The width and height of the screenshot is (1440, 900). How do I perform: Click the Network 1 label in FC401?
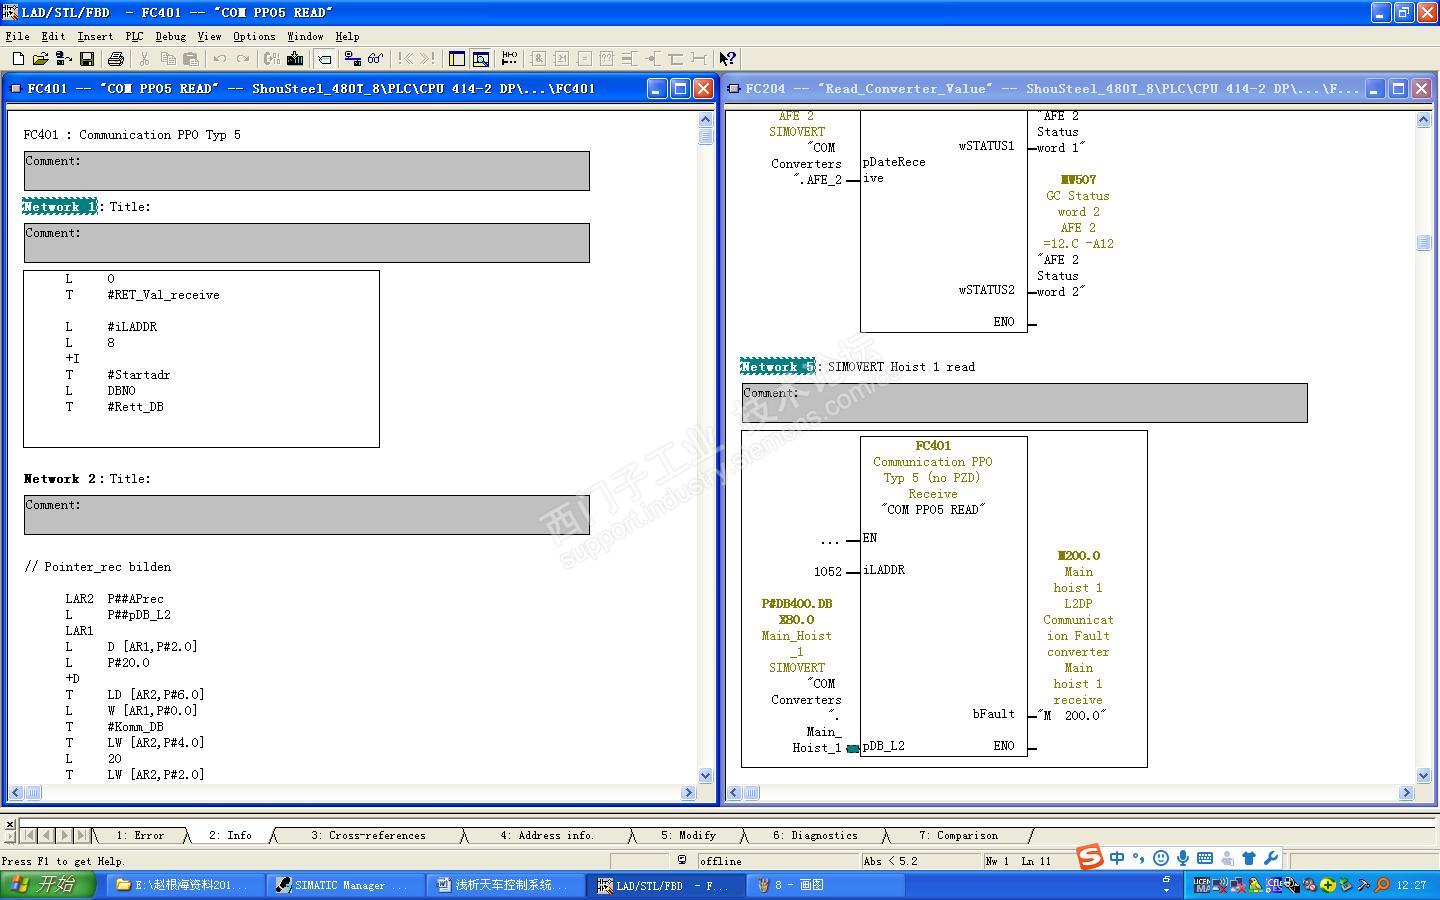(x=60, y=207)
